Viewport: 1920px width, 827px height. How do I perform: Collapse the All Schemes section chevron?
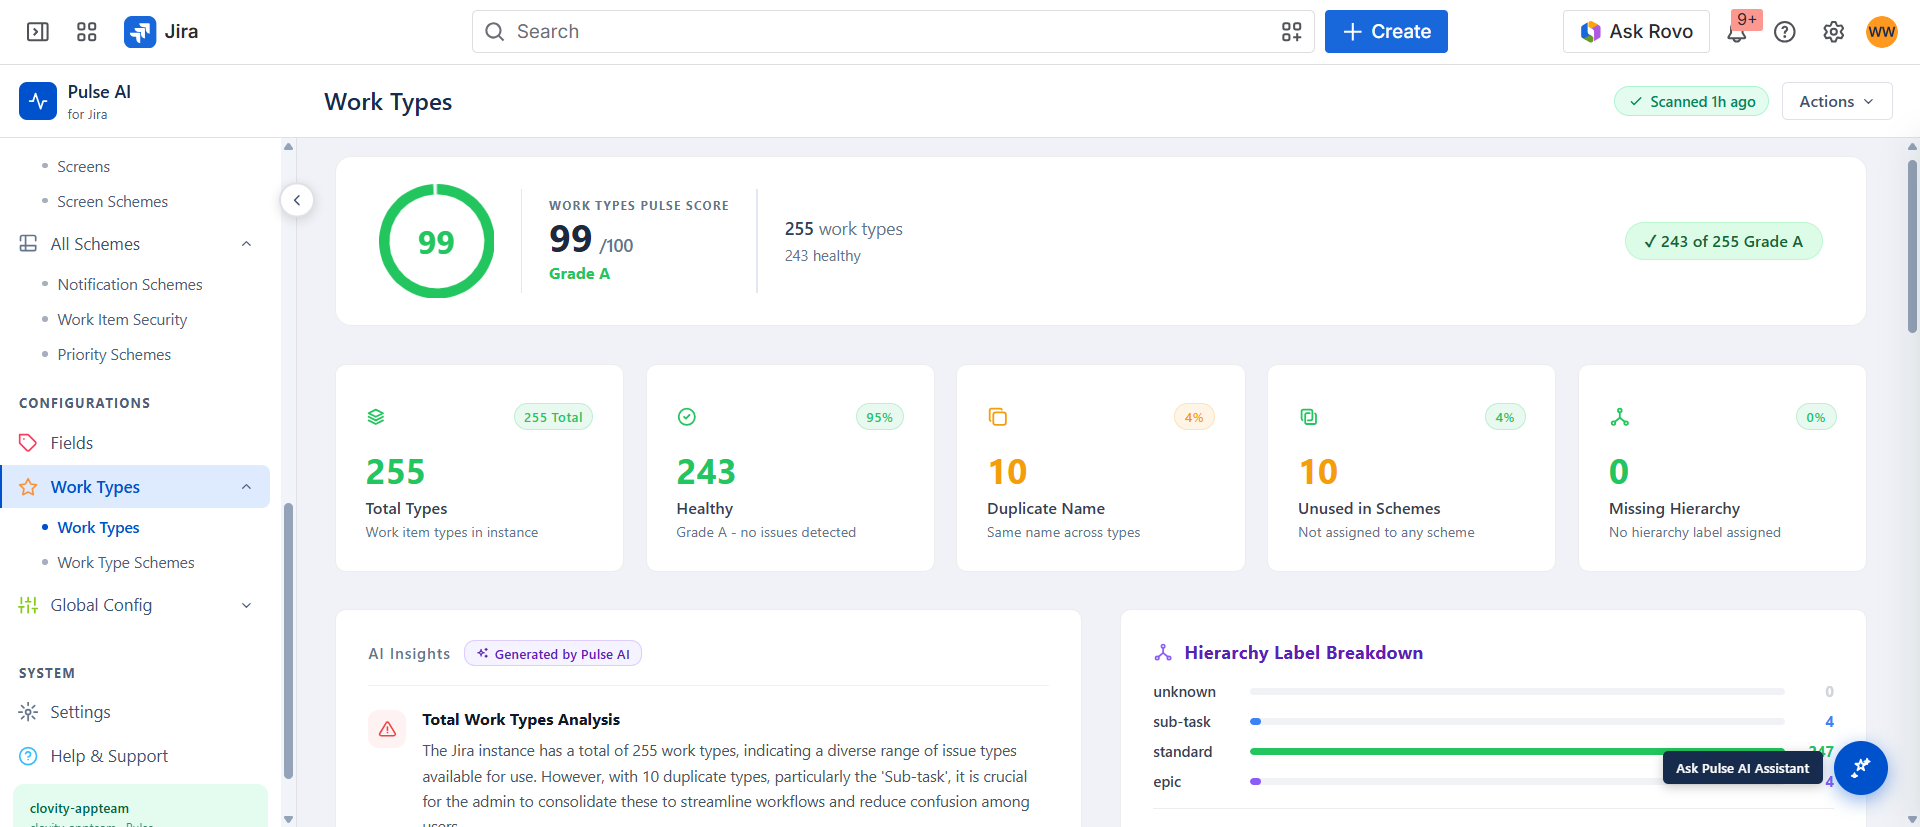point(246,244)
